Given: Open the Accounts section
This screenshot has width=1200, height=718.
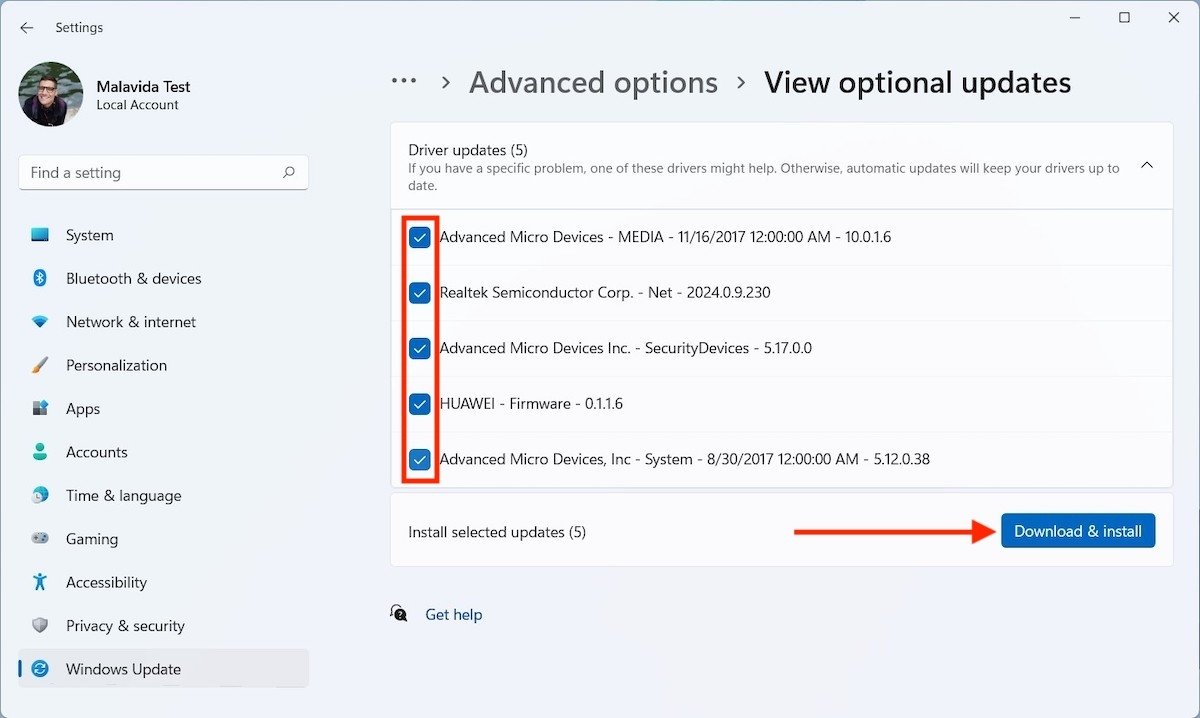Looking at the screenshot, I should [x=163, y=452].
